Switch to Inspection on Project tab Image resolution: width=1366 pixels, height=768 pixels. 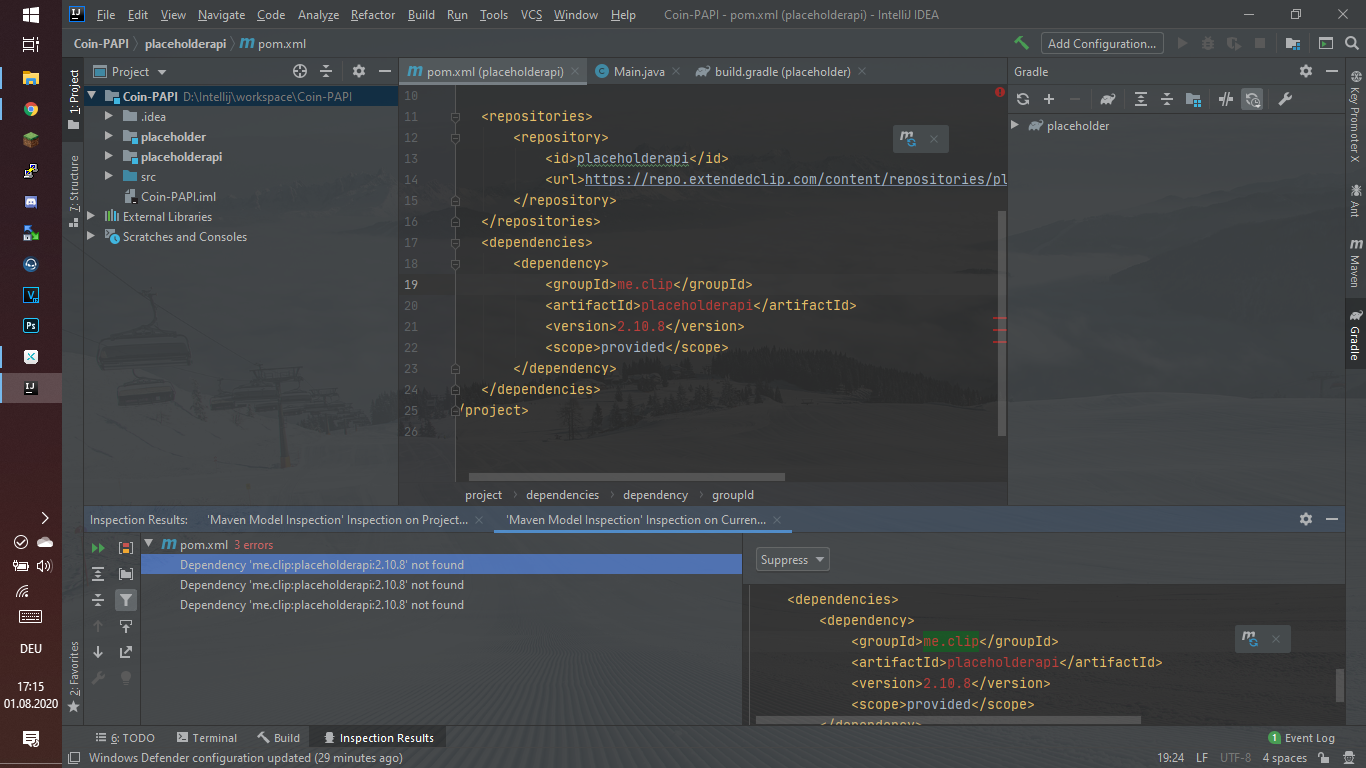(337, 519)
